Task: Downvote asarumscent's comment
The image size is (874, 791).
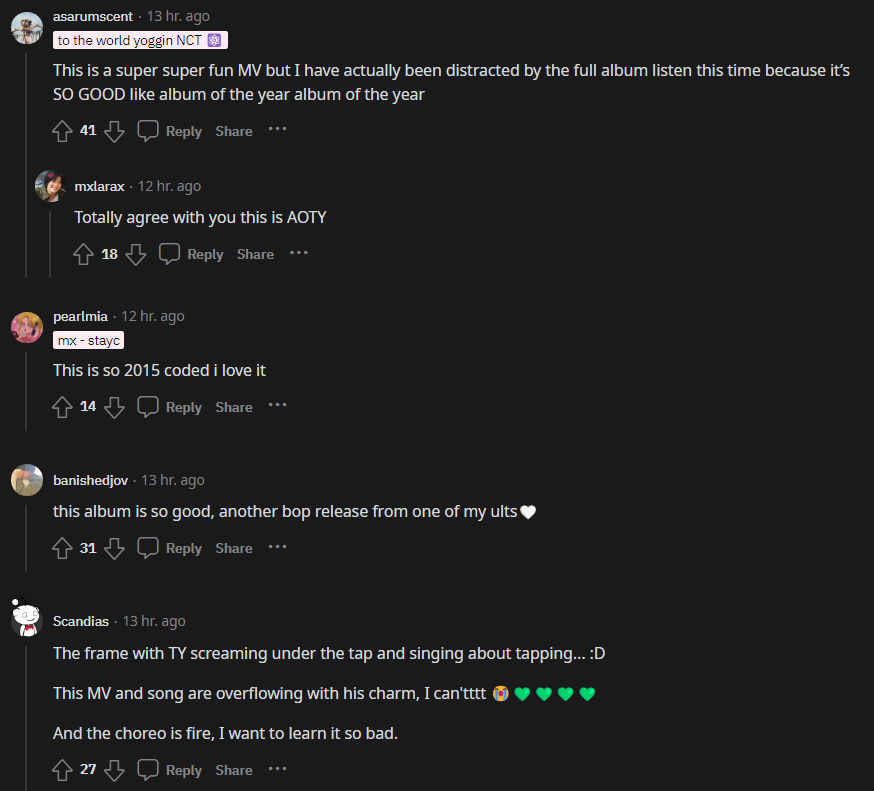Action: point(114,131)
